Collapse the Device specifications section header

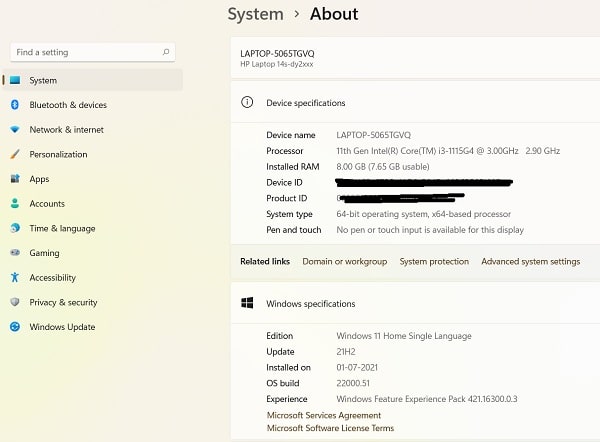click(x=415, y=103)
